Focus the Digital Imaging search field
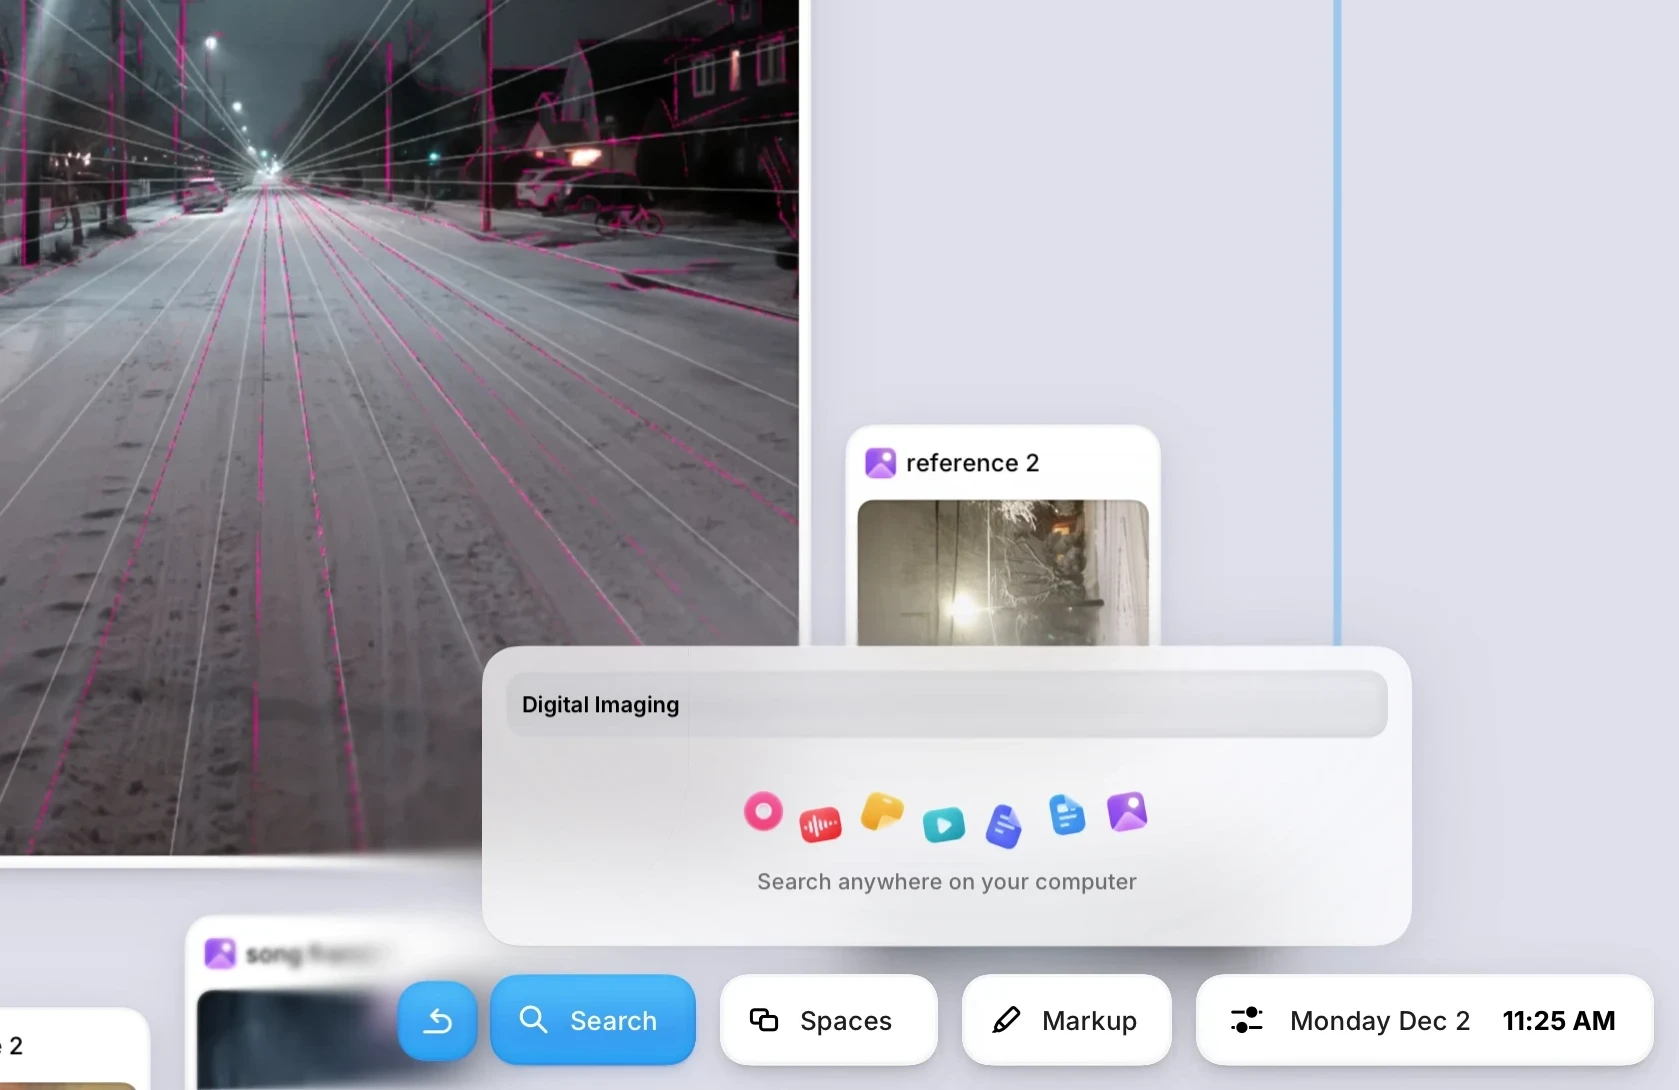The width and height of the screenshot is (1679, 1090). [946, 705]
